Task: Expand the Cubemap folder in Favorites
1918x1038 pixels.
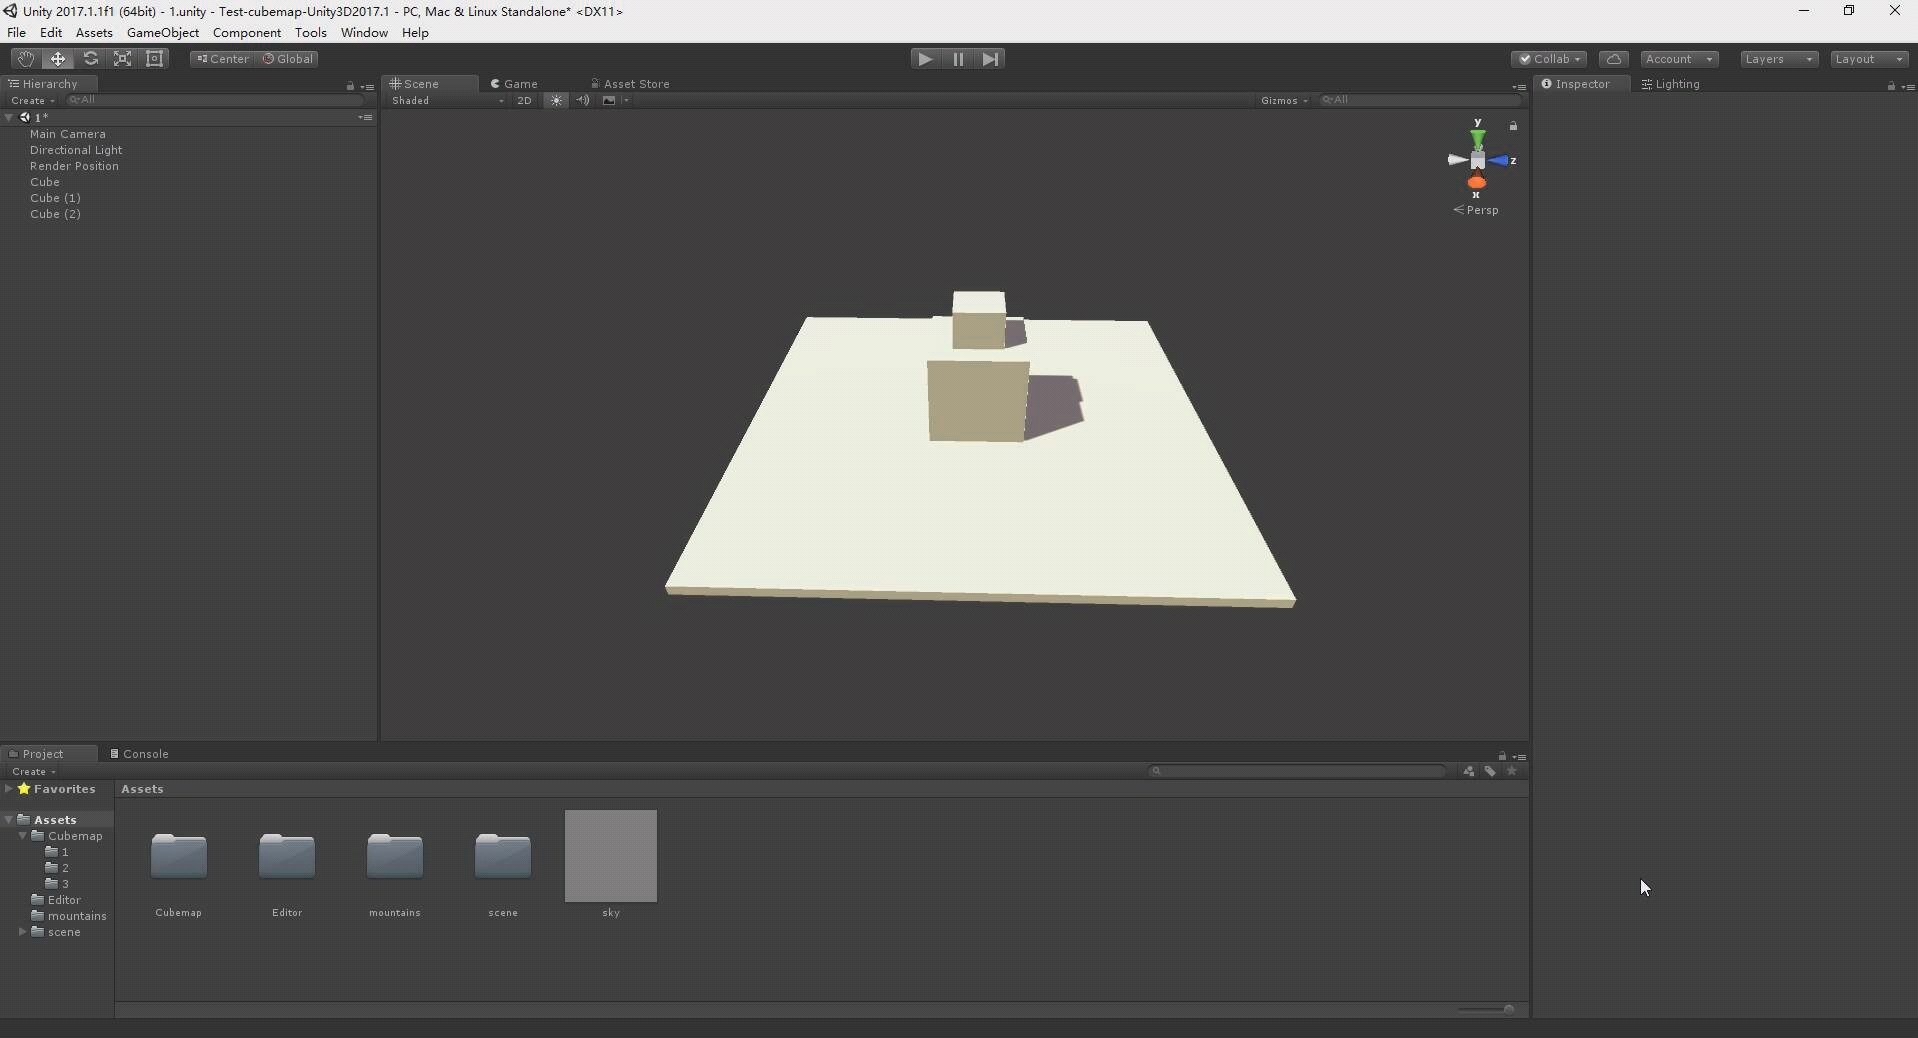Action: (22, 836)
